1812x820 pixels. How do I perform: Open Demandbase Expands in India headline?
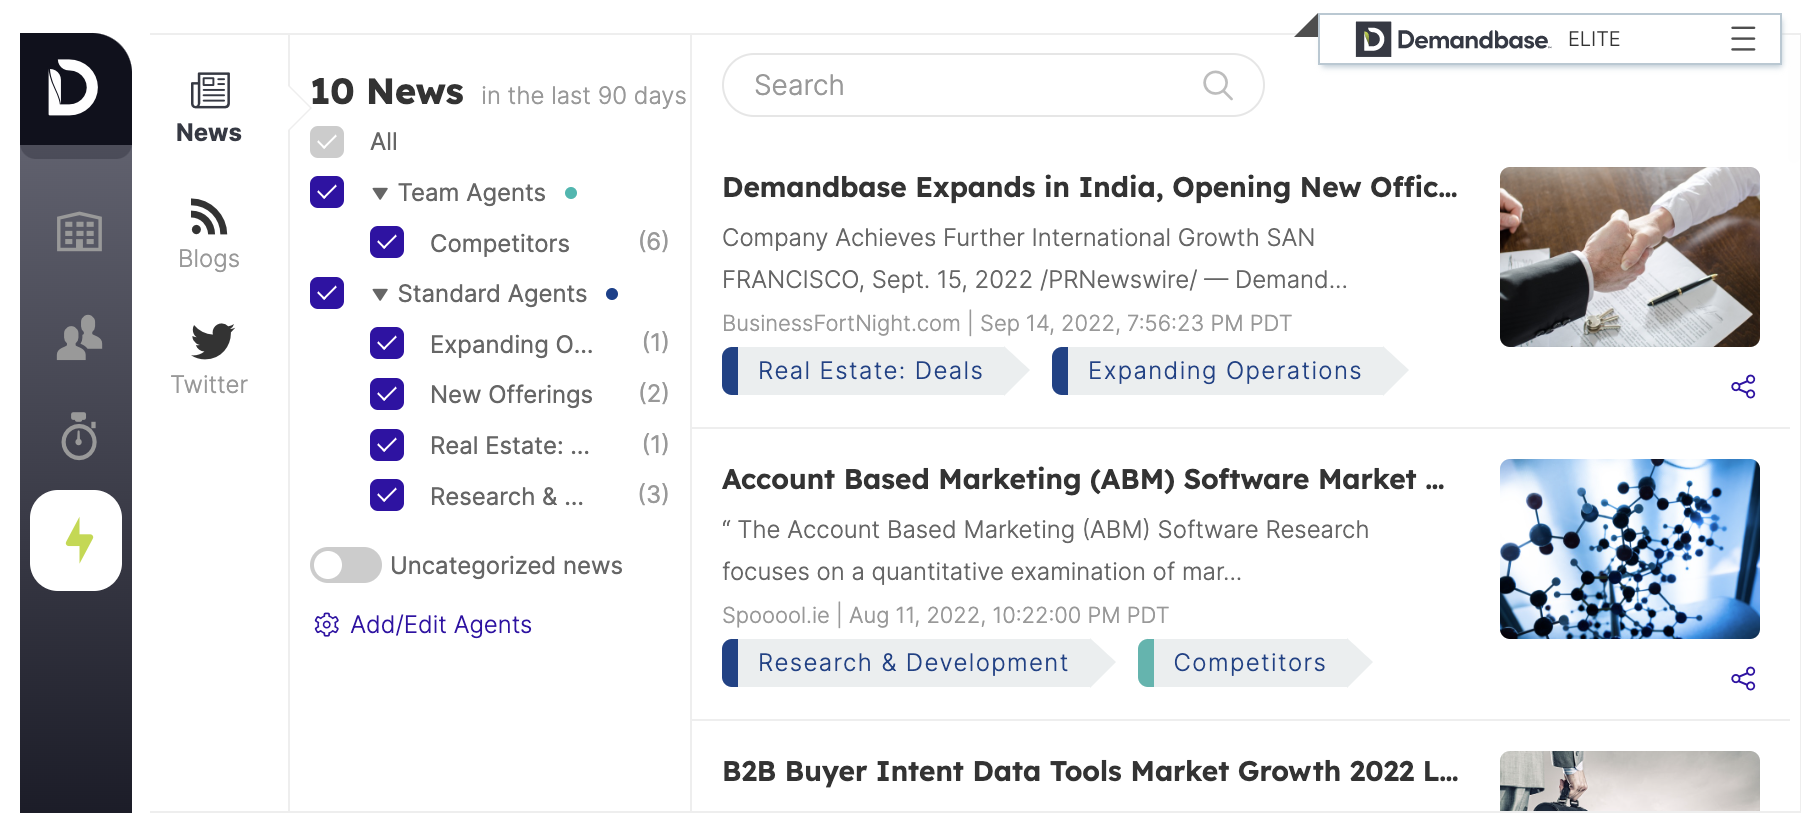[1090, 187]
